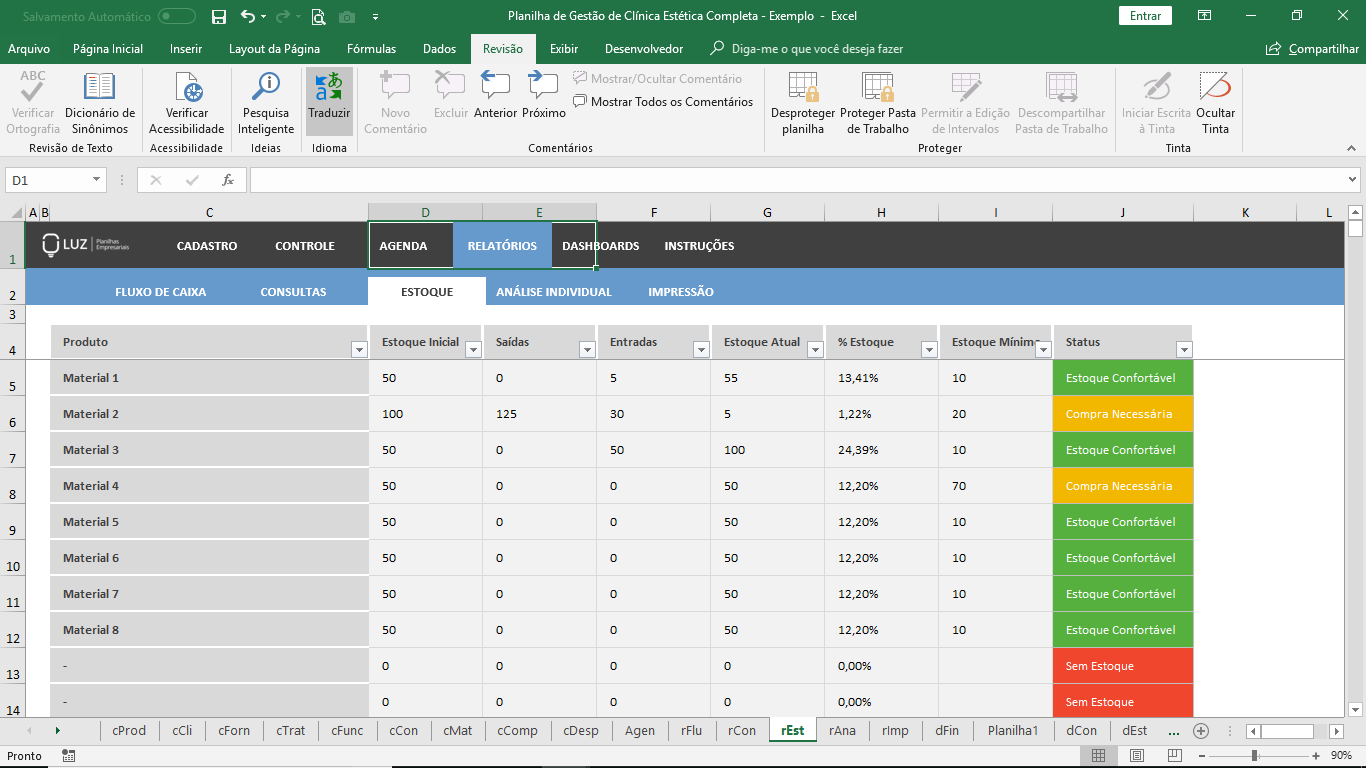Open FLUXO DE CAIXA report link
Viewport: 1366px width, 768px height.
(x=161, y=292)
